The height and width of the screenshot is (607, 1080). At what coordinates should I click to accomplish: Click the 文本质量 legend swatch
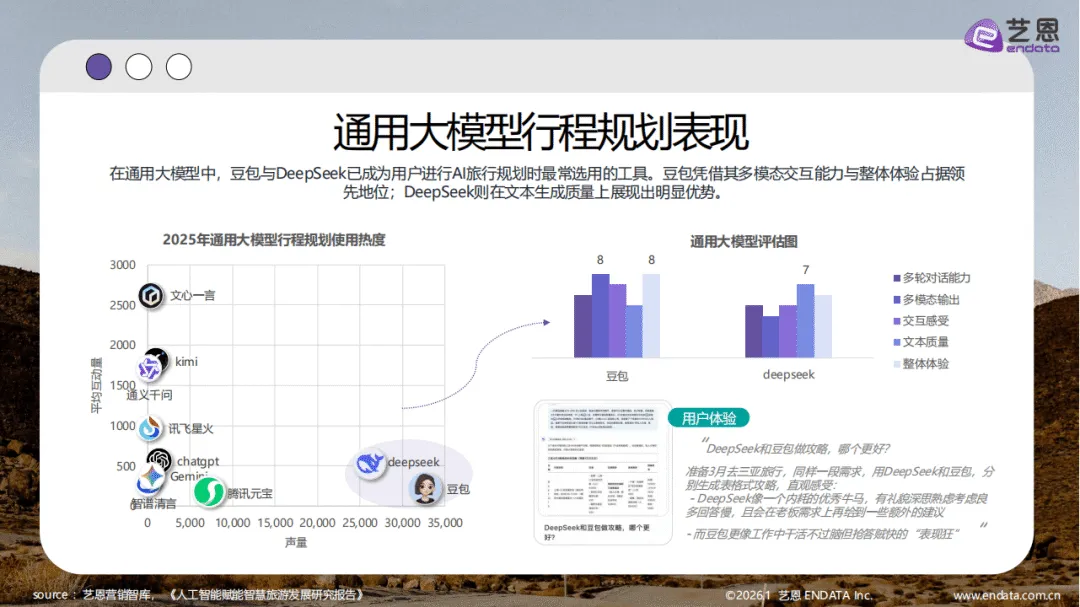[897, 342]
